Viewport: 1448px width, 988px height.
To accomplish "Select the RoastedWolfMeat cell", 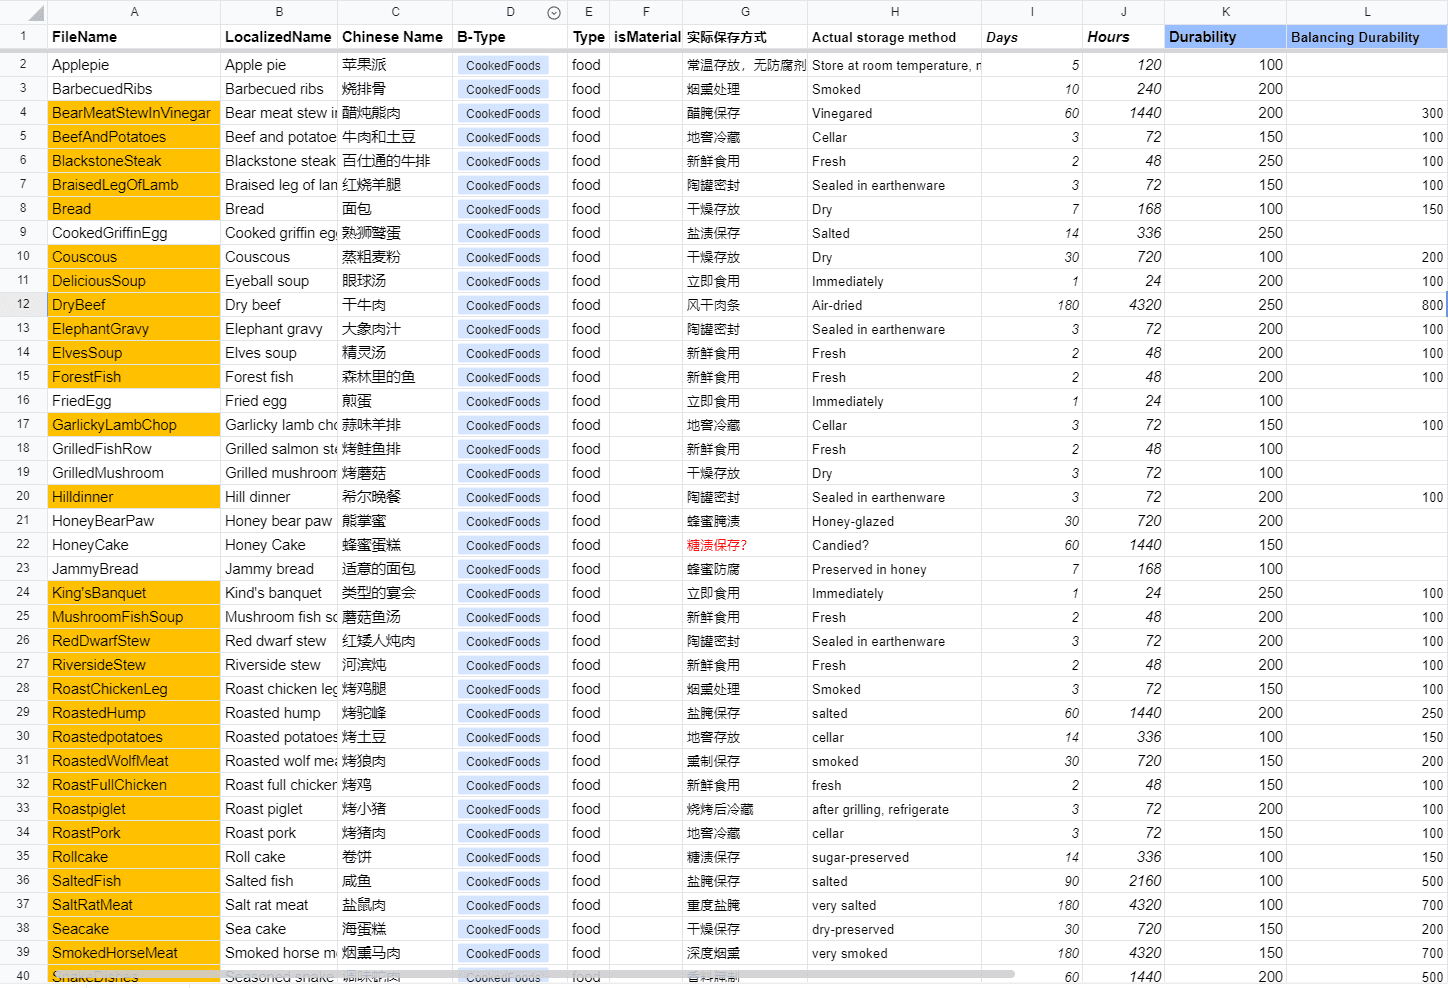I will click(x=134, y=761).
